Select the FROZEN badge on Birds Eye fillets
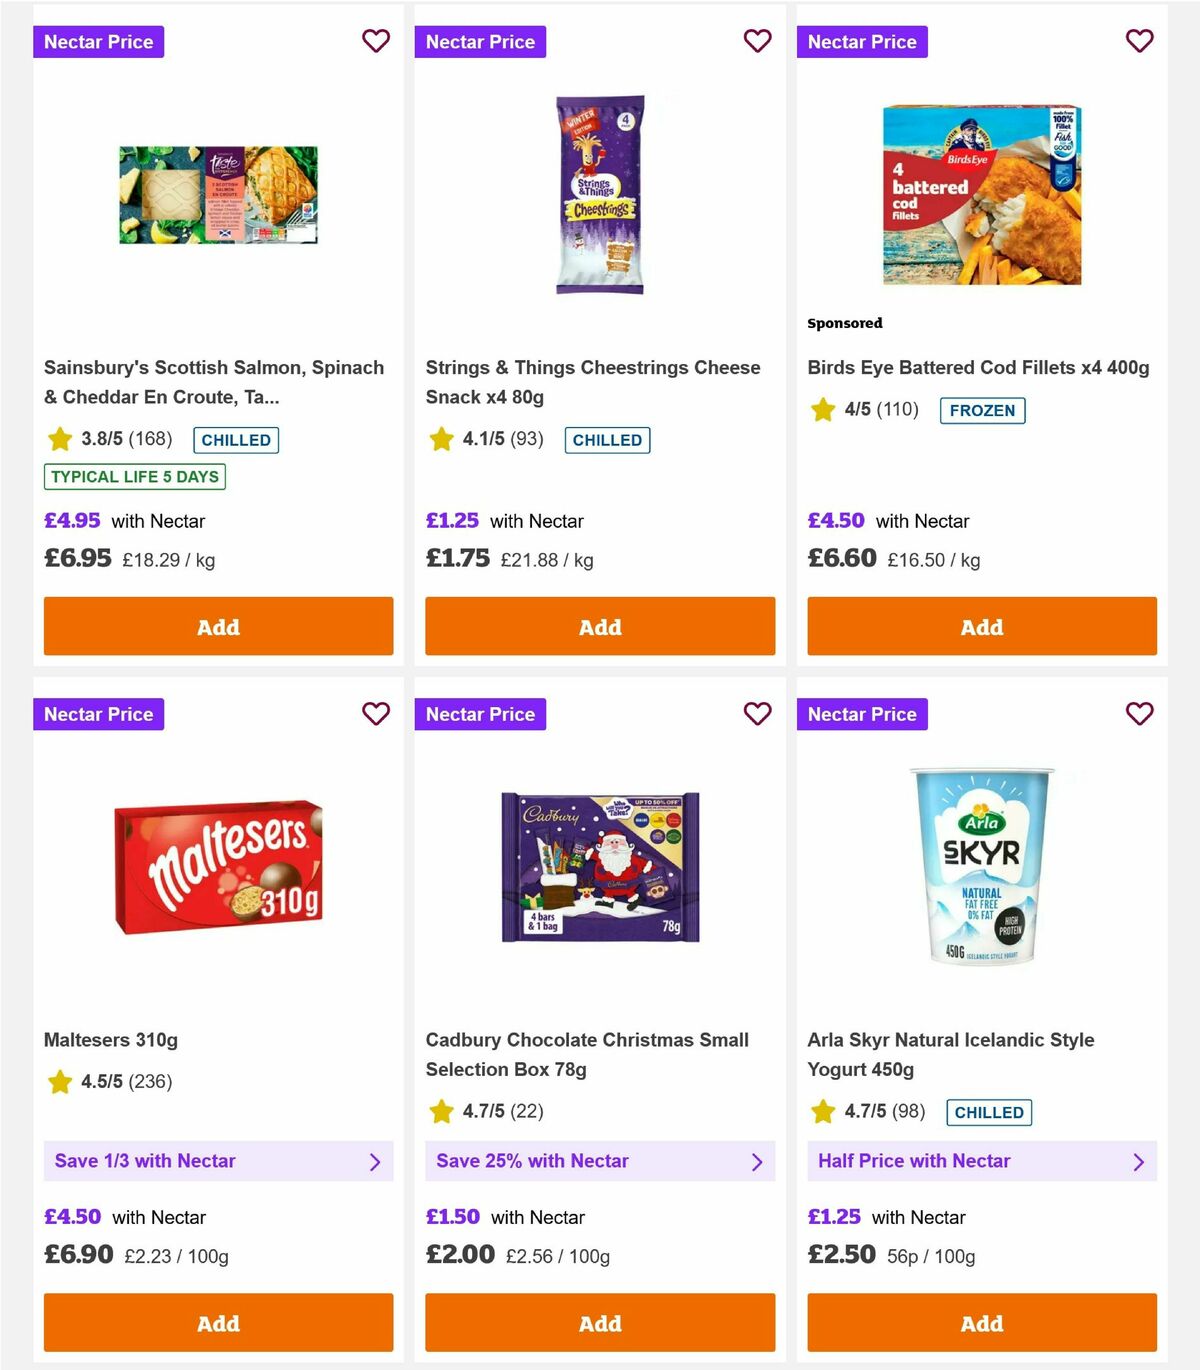Viewport: 1200px width, 1370px height. [982, 410]
